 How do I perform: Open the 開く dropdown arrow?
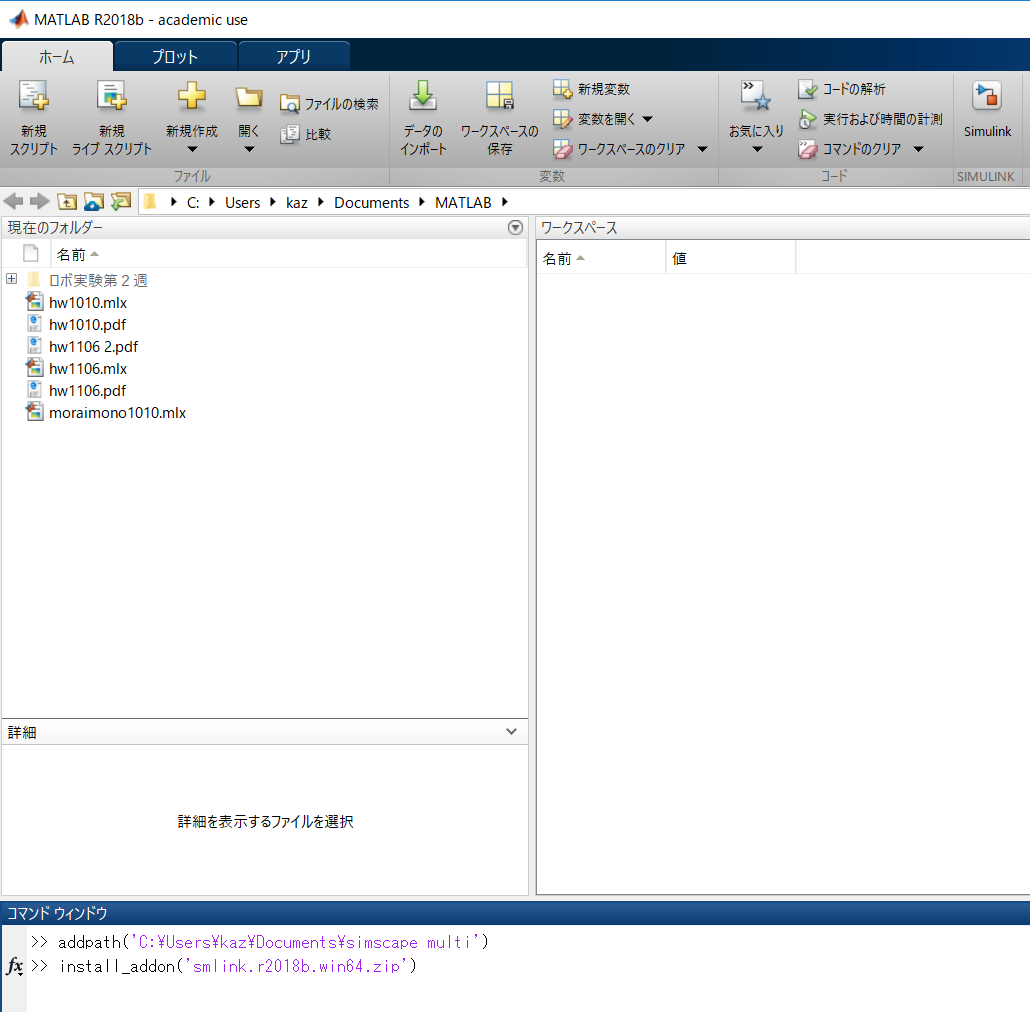(x=249, y=150)
